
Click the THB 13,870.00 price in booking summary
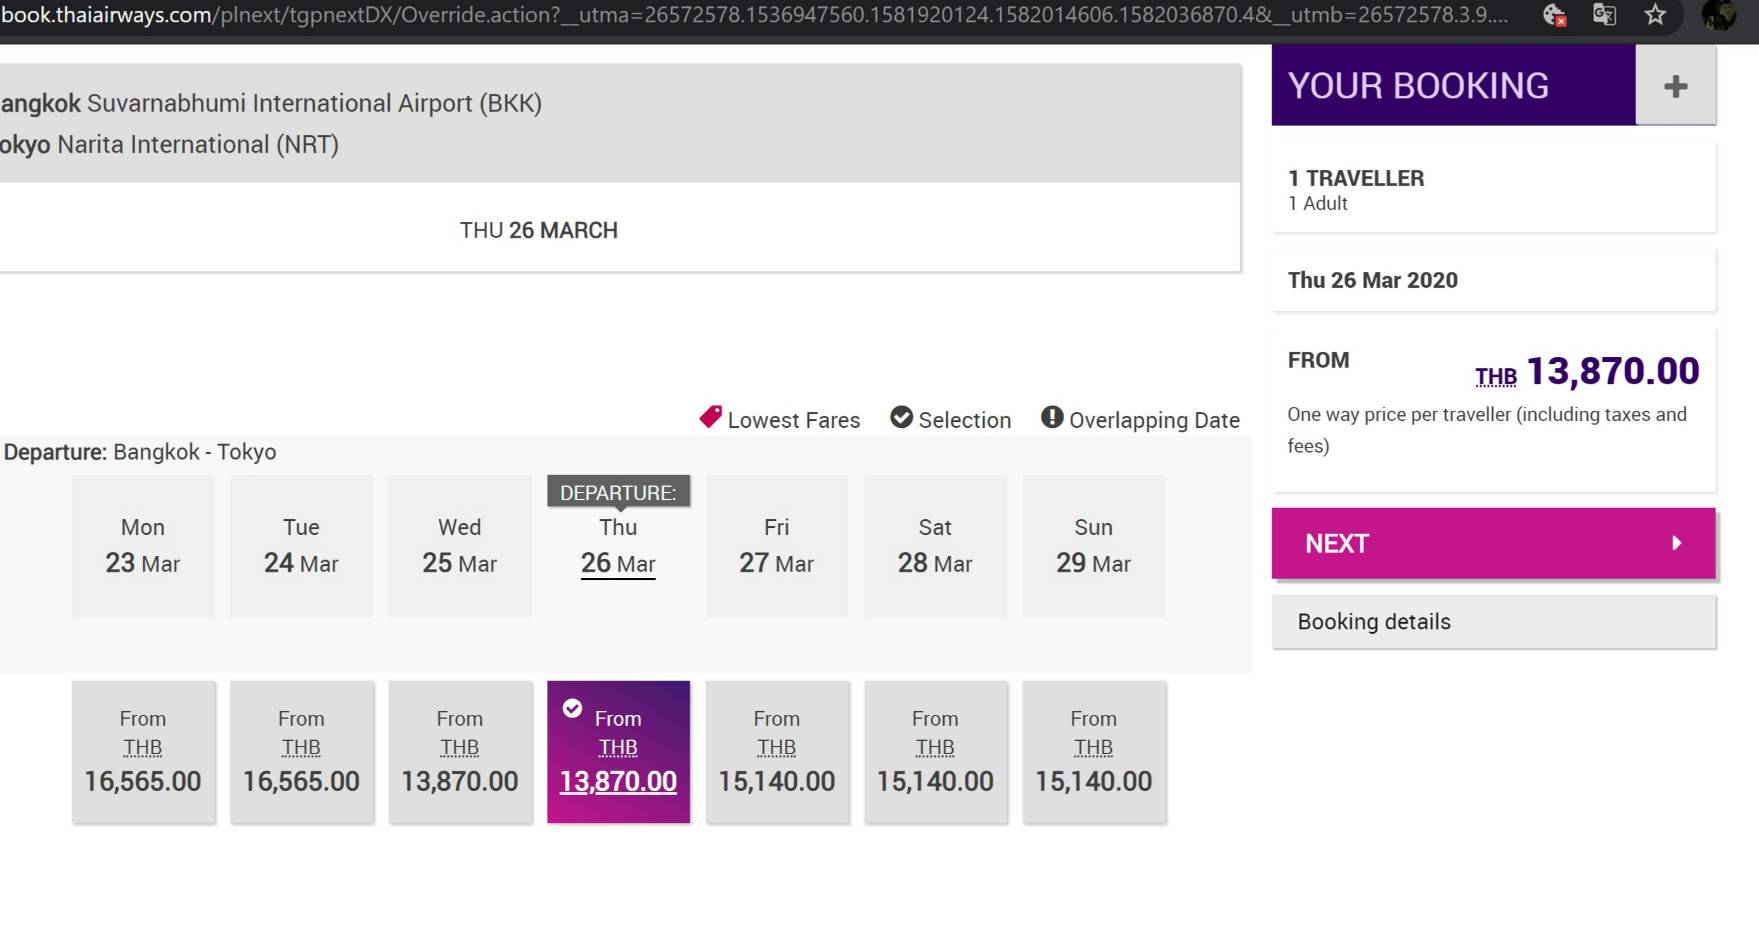tap(1587, 371)
